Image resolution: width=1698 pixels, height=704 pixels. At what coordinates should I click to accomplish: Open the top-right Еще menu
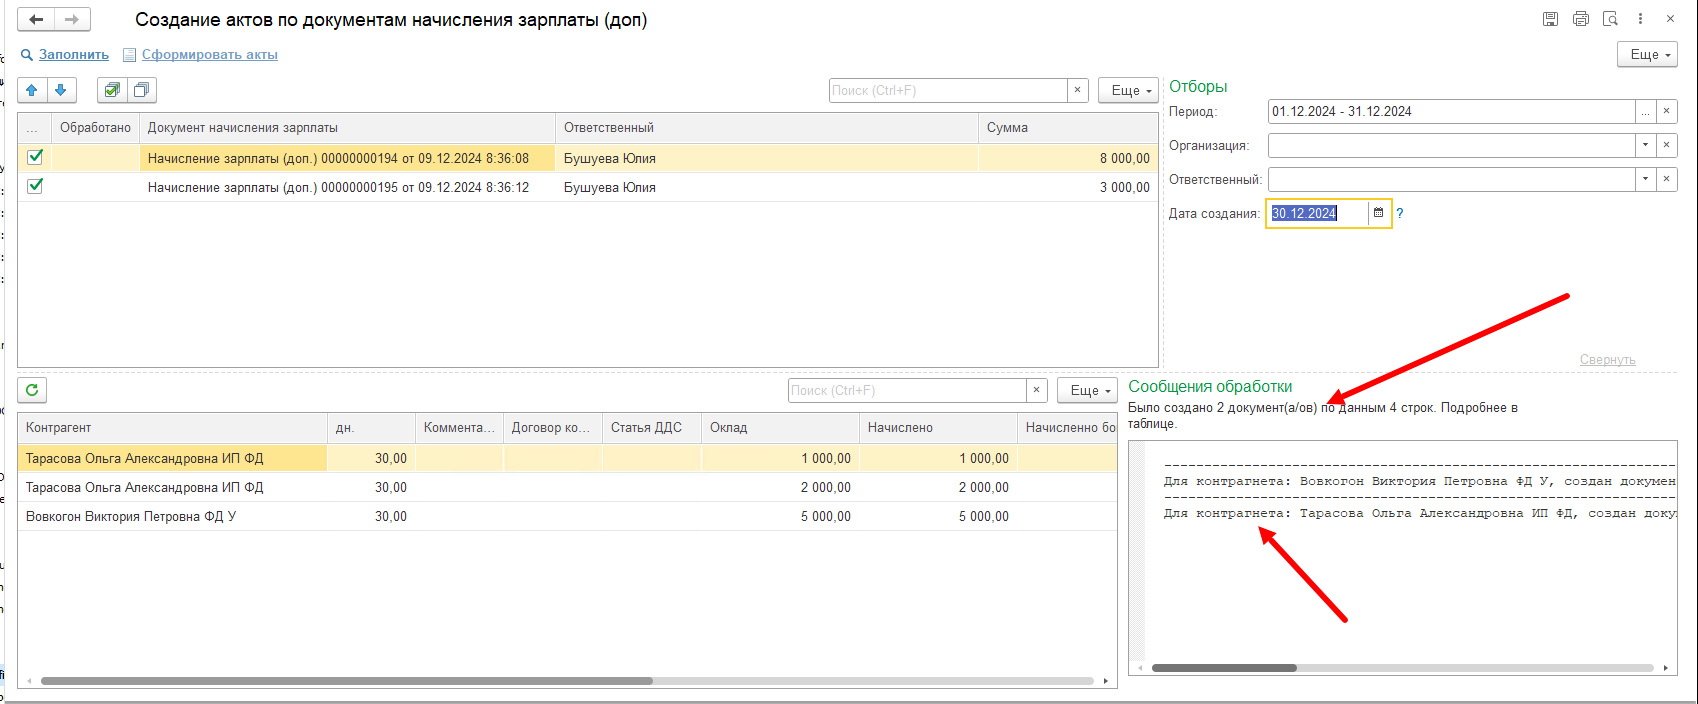click(1647, 54)
